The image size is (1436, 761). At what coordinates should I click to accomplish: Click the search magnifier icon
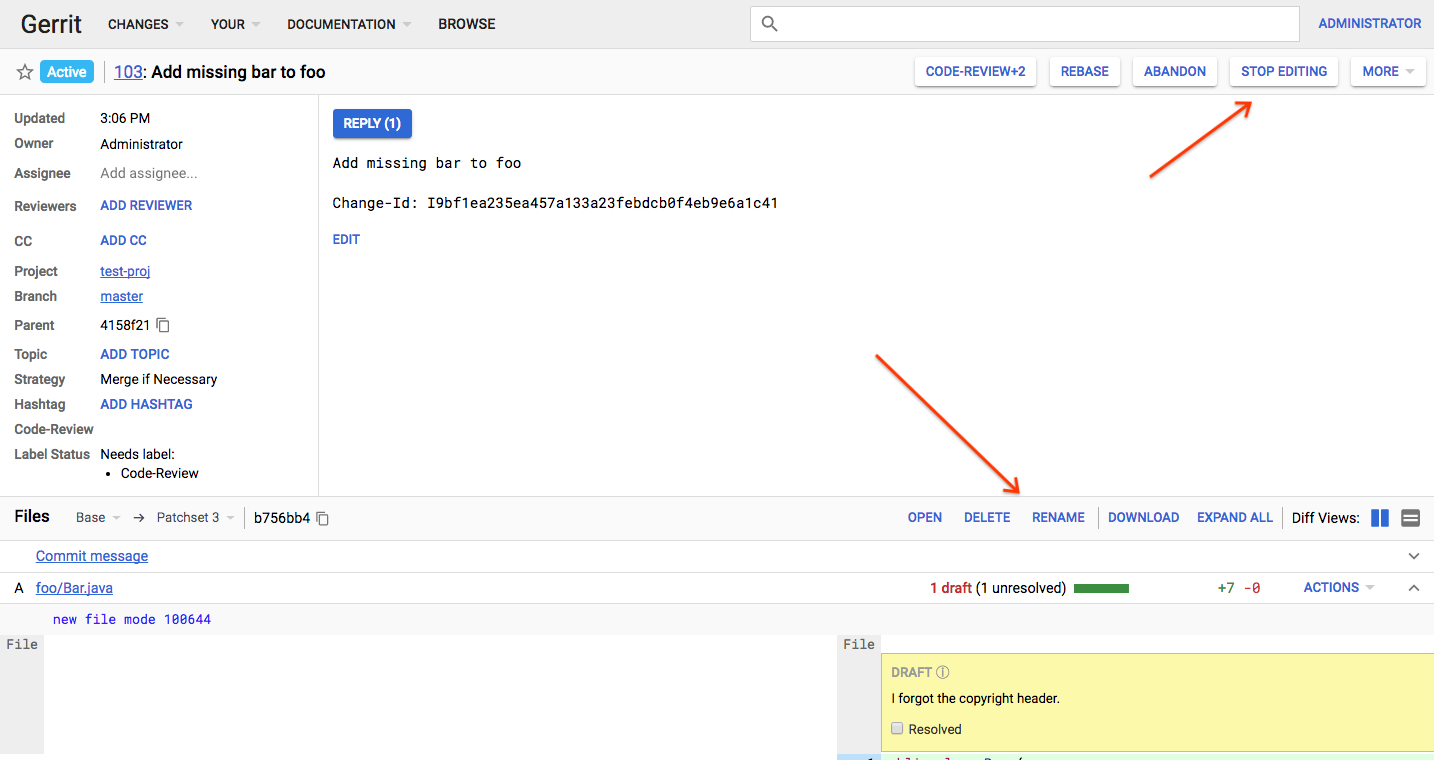tap(769, 24)
